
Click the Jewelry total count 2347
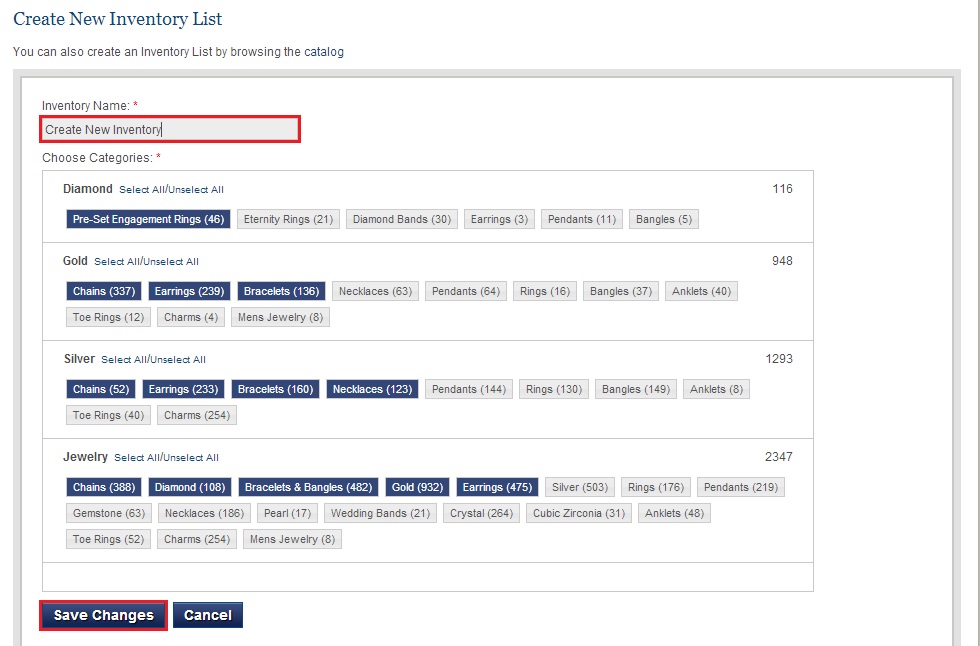(779, 457)
